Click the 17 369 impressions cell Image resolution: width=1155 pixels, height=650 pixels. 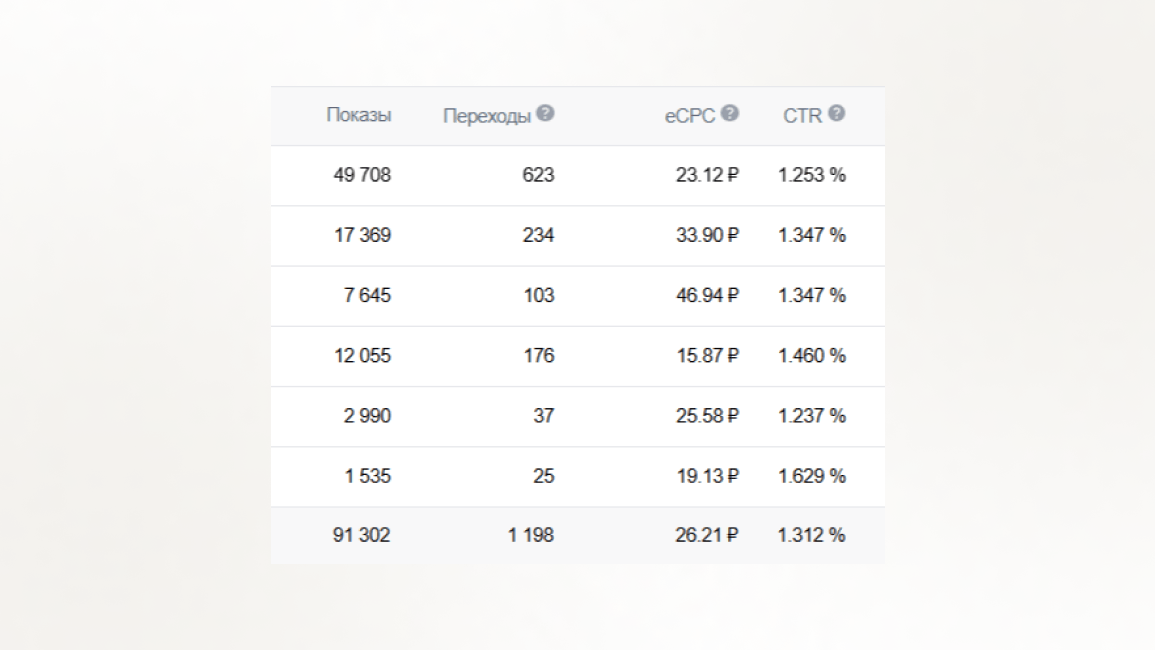point(362,235)
